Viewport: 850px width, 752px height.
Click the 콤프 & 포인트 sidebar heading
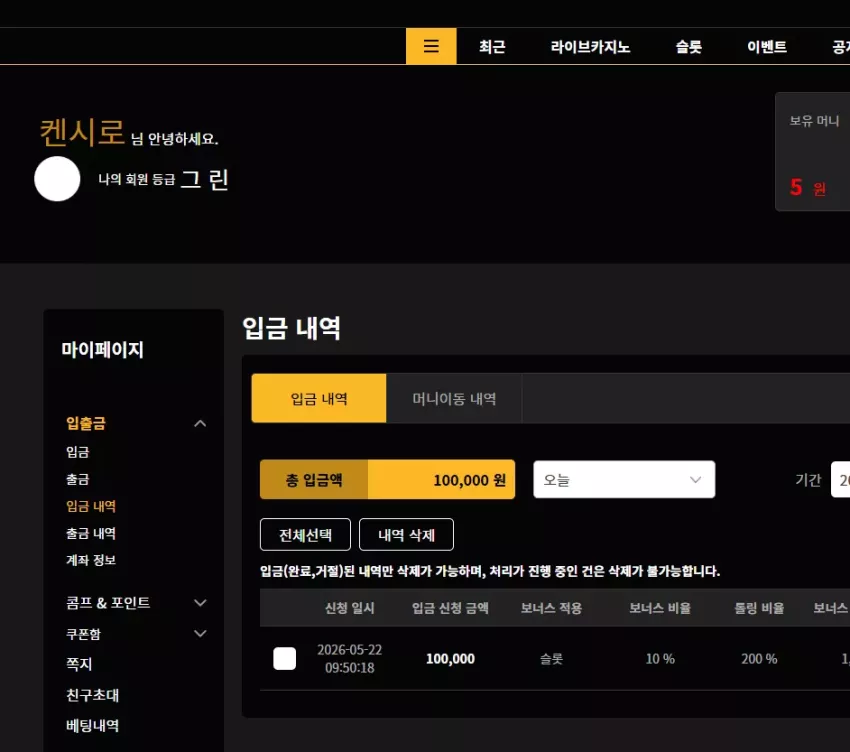tap(108, 602)
